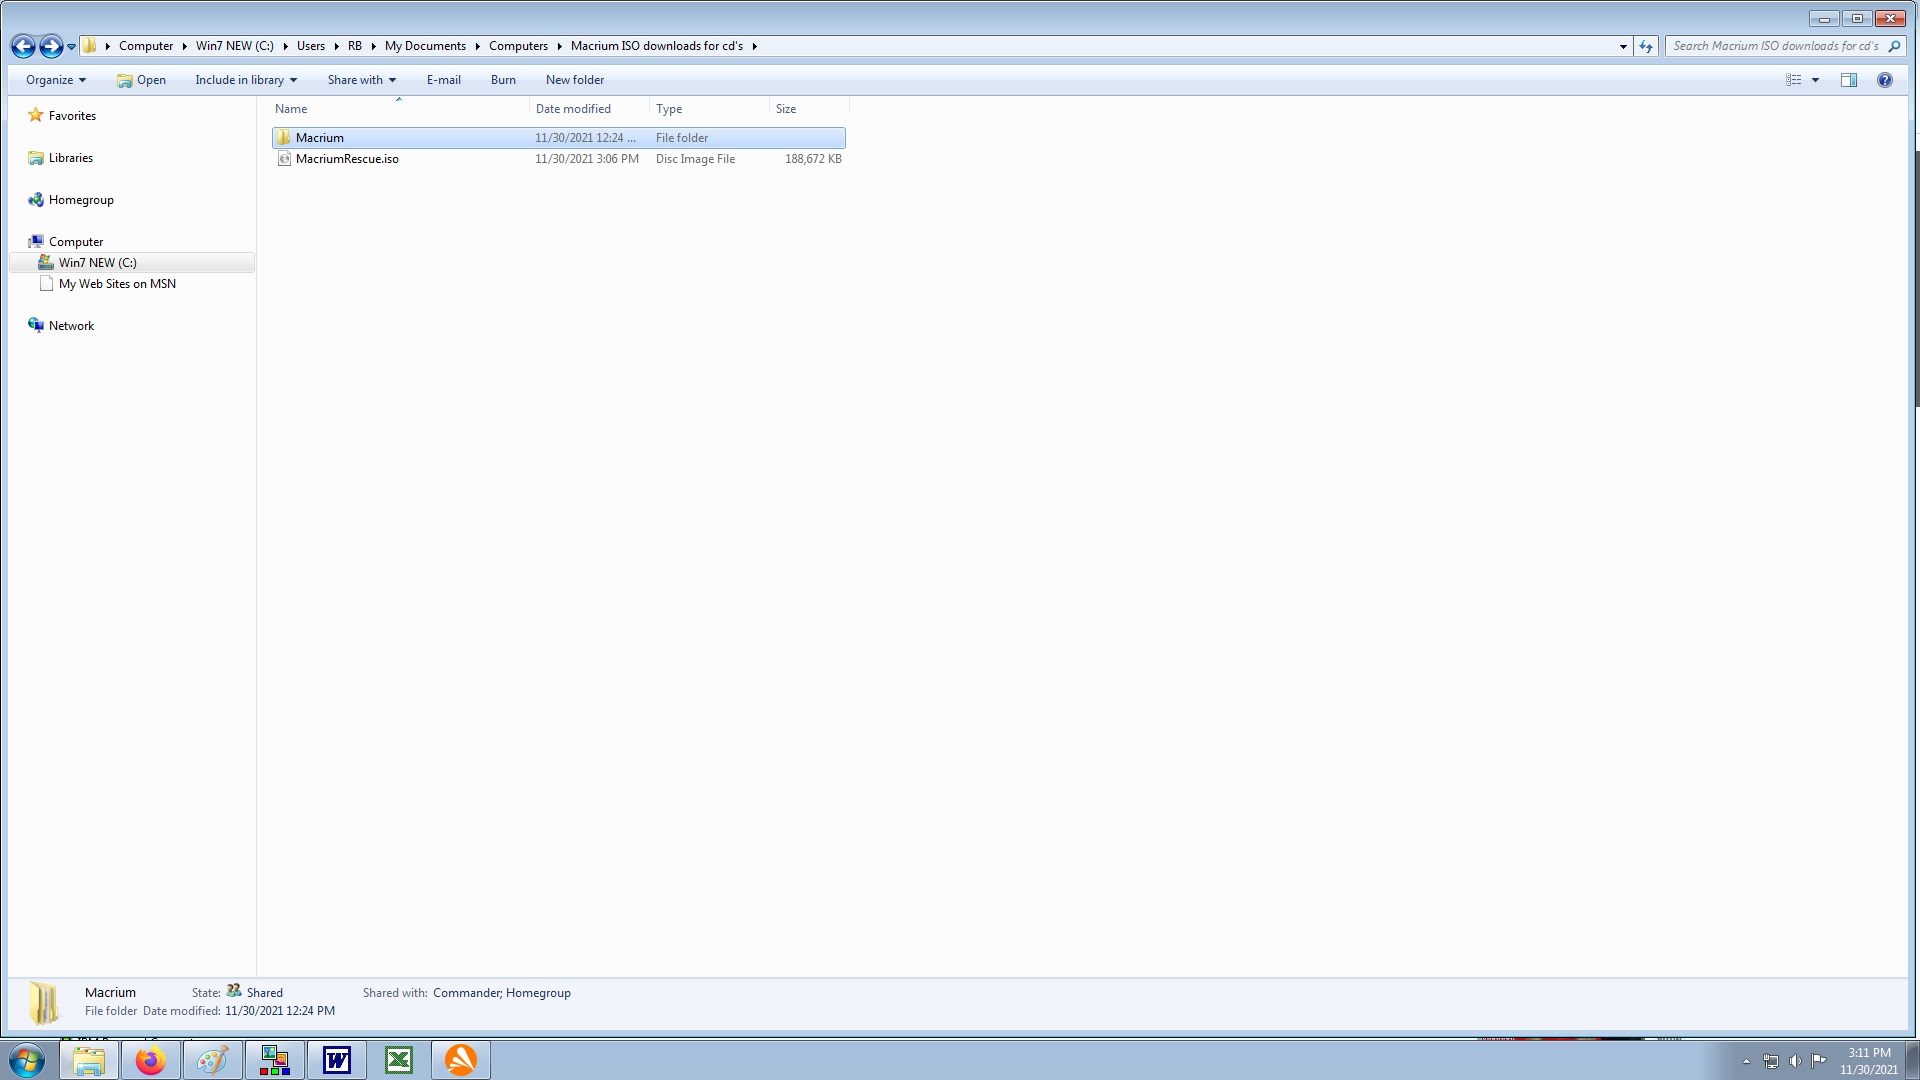Click the volume speaker tray icon

[x=1795, y=1061]
